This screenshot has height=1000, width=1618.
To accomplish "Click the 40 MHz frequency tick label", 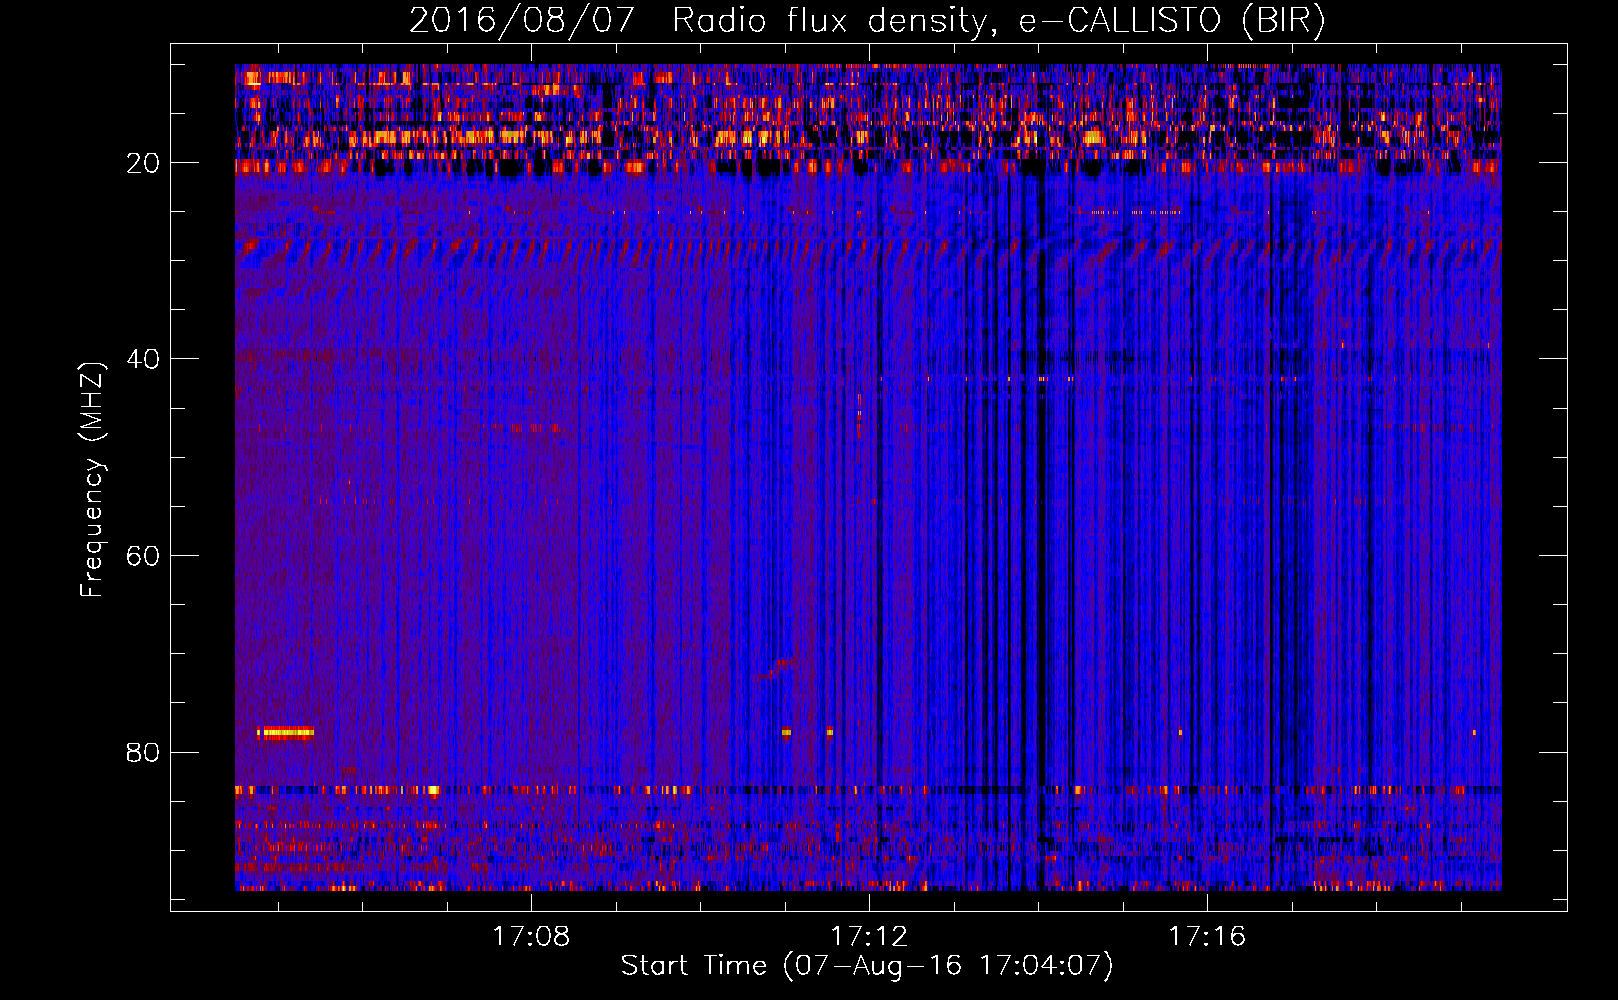I will (x=143, y=359).
